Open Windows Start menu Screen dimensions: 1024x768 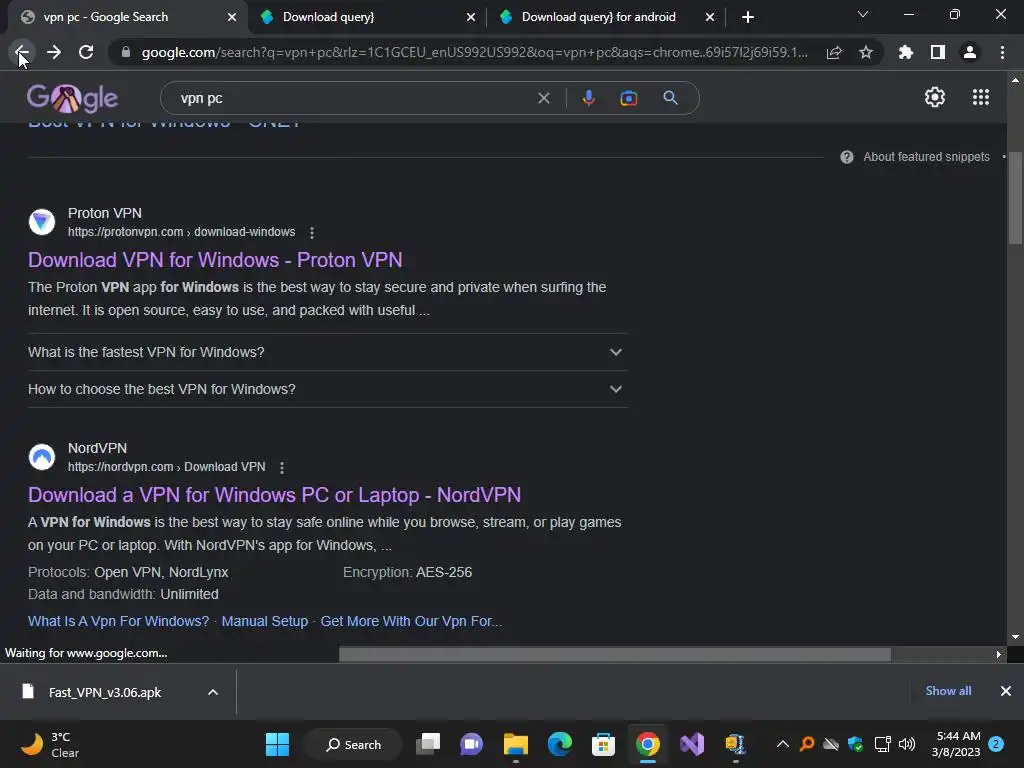click(278, 744)
